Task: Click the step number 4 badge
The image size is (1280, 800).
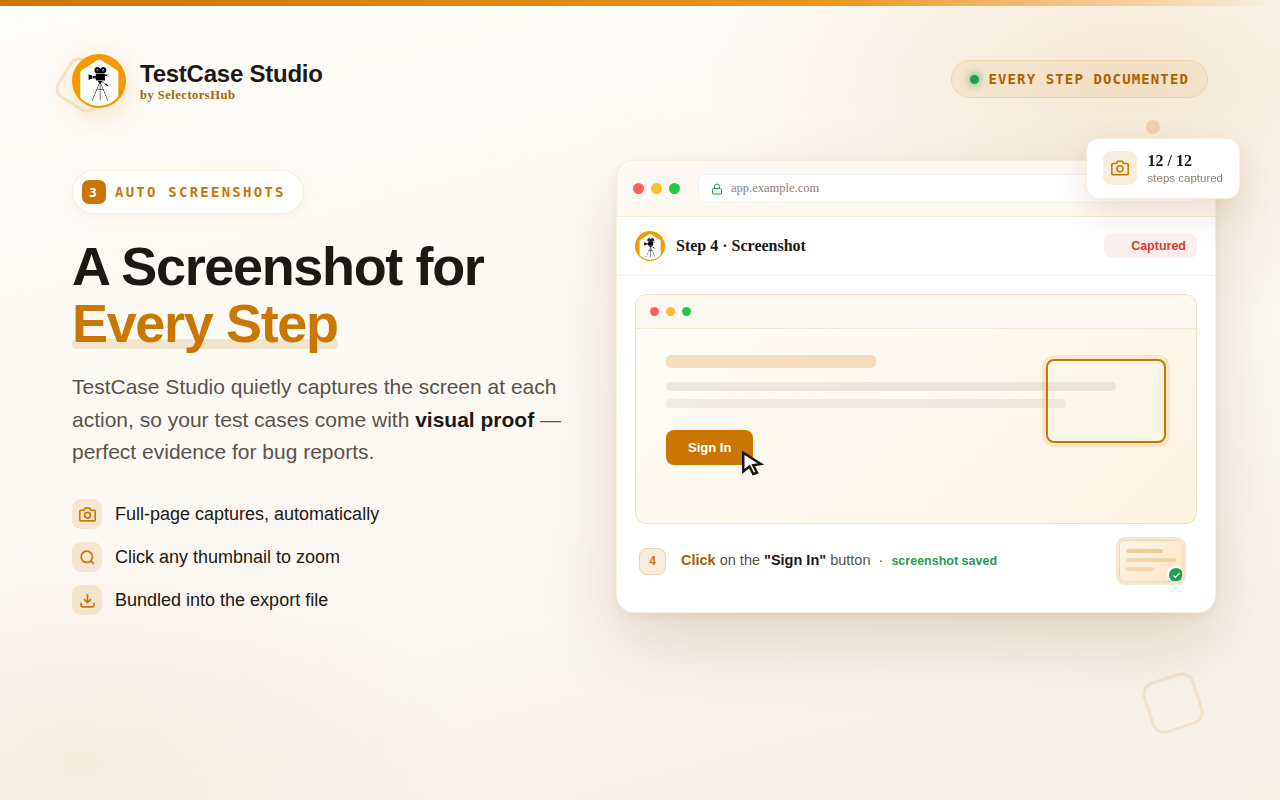Action: 652,561
